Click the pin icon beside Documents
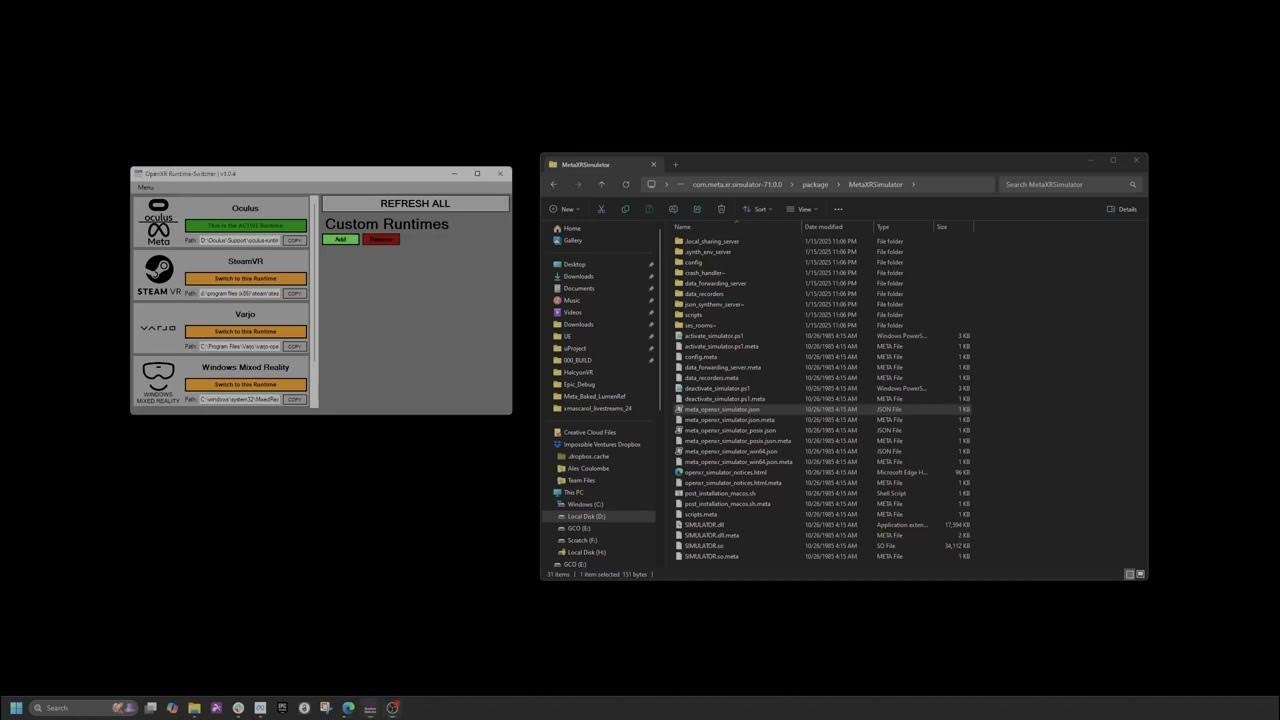The width and height of the screenshot is (1280, 720). pyautogui.click(x=651, y=288)
